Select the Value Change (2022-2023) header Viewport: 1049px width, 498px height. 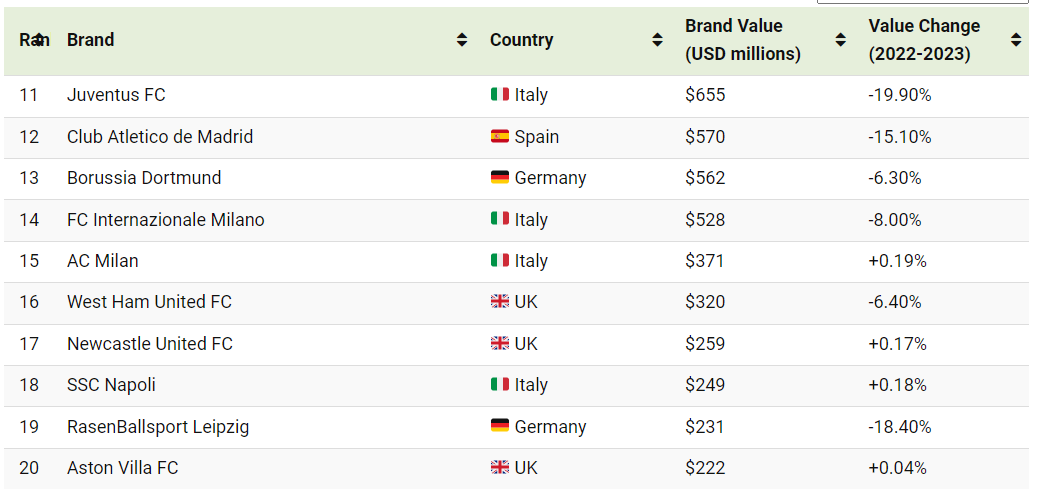925,39
